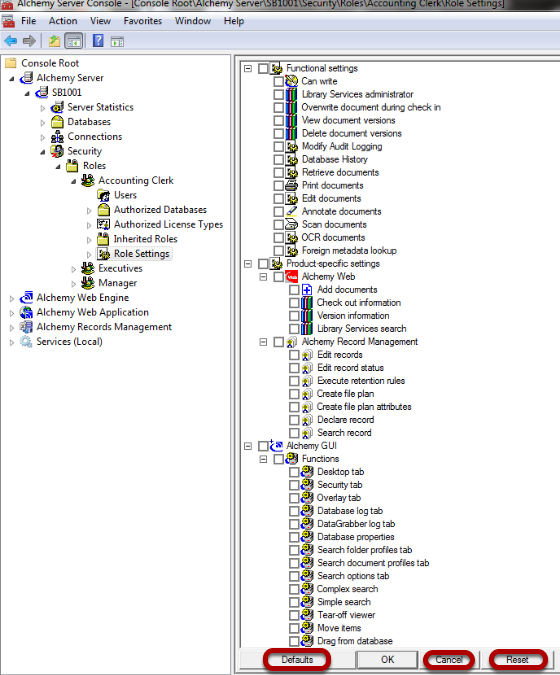Viewport: 560px width, 675px height.
Task: Expand the Authorized Databases tree node
Action: [89, 211]
